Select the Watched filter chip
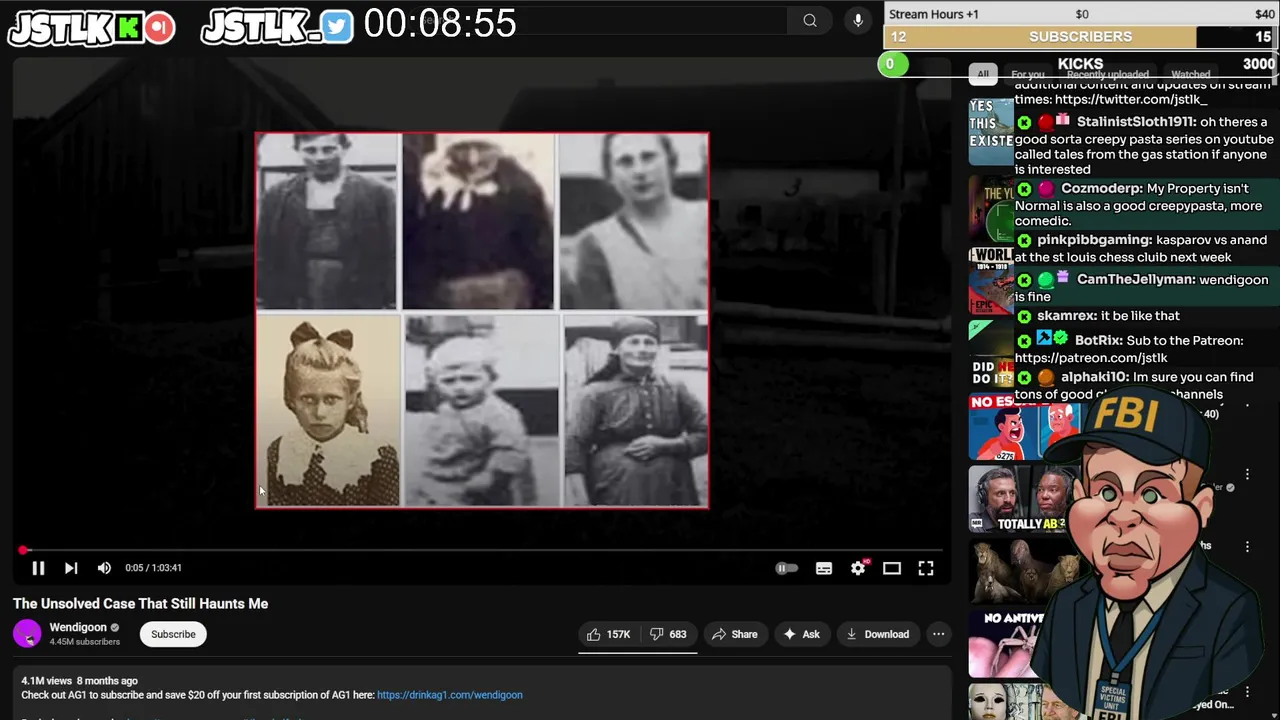Screen dimensions: 1280x720 (1190, 74)
